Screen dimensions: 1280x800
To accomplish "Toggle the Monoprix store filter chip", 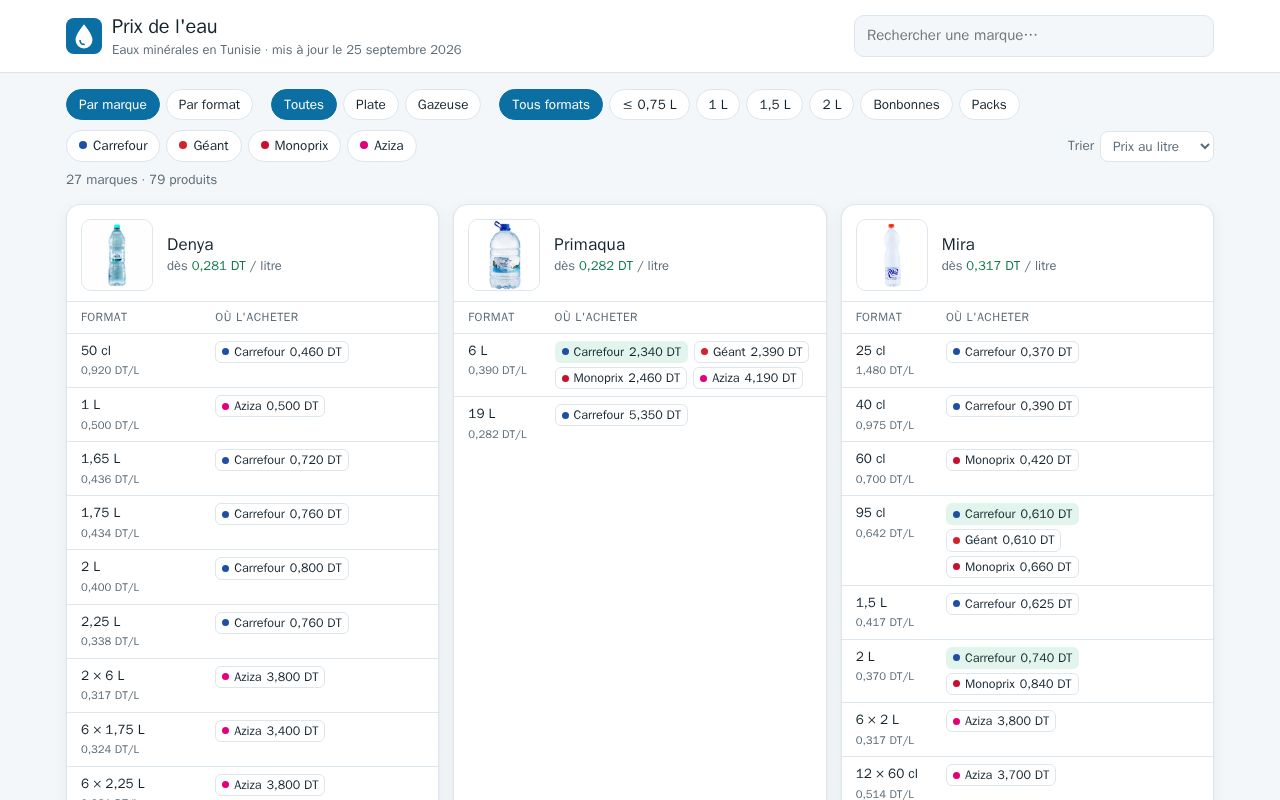I will [295, 146].
